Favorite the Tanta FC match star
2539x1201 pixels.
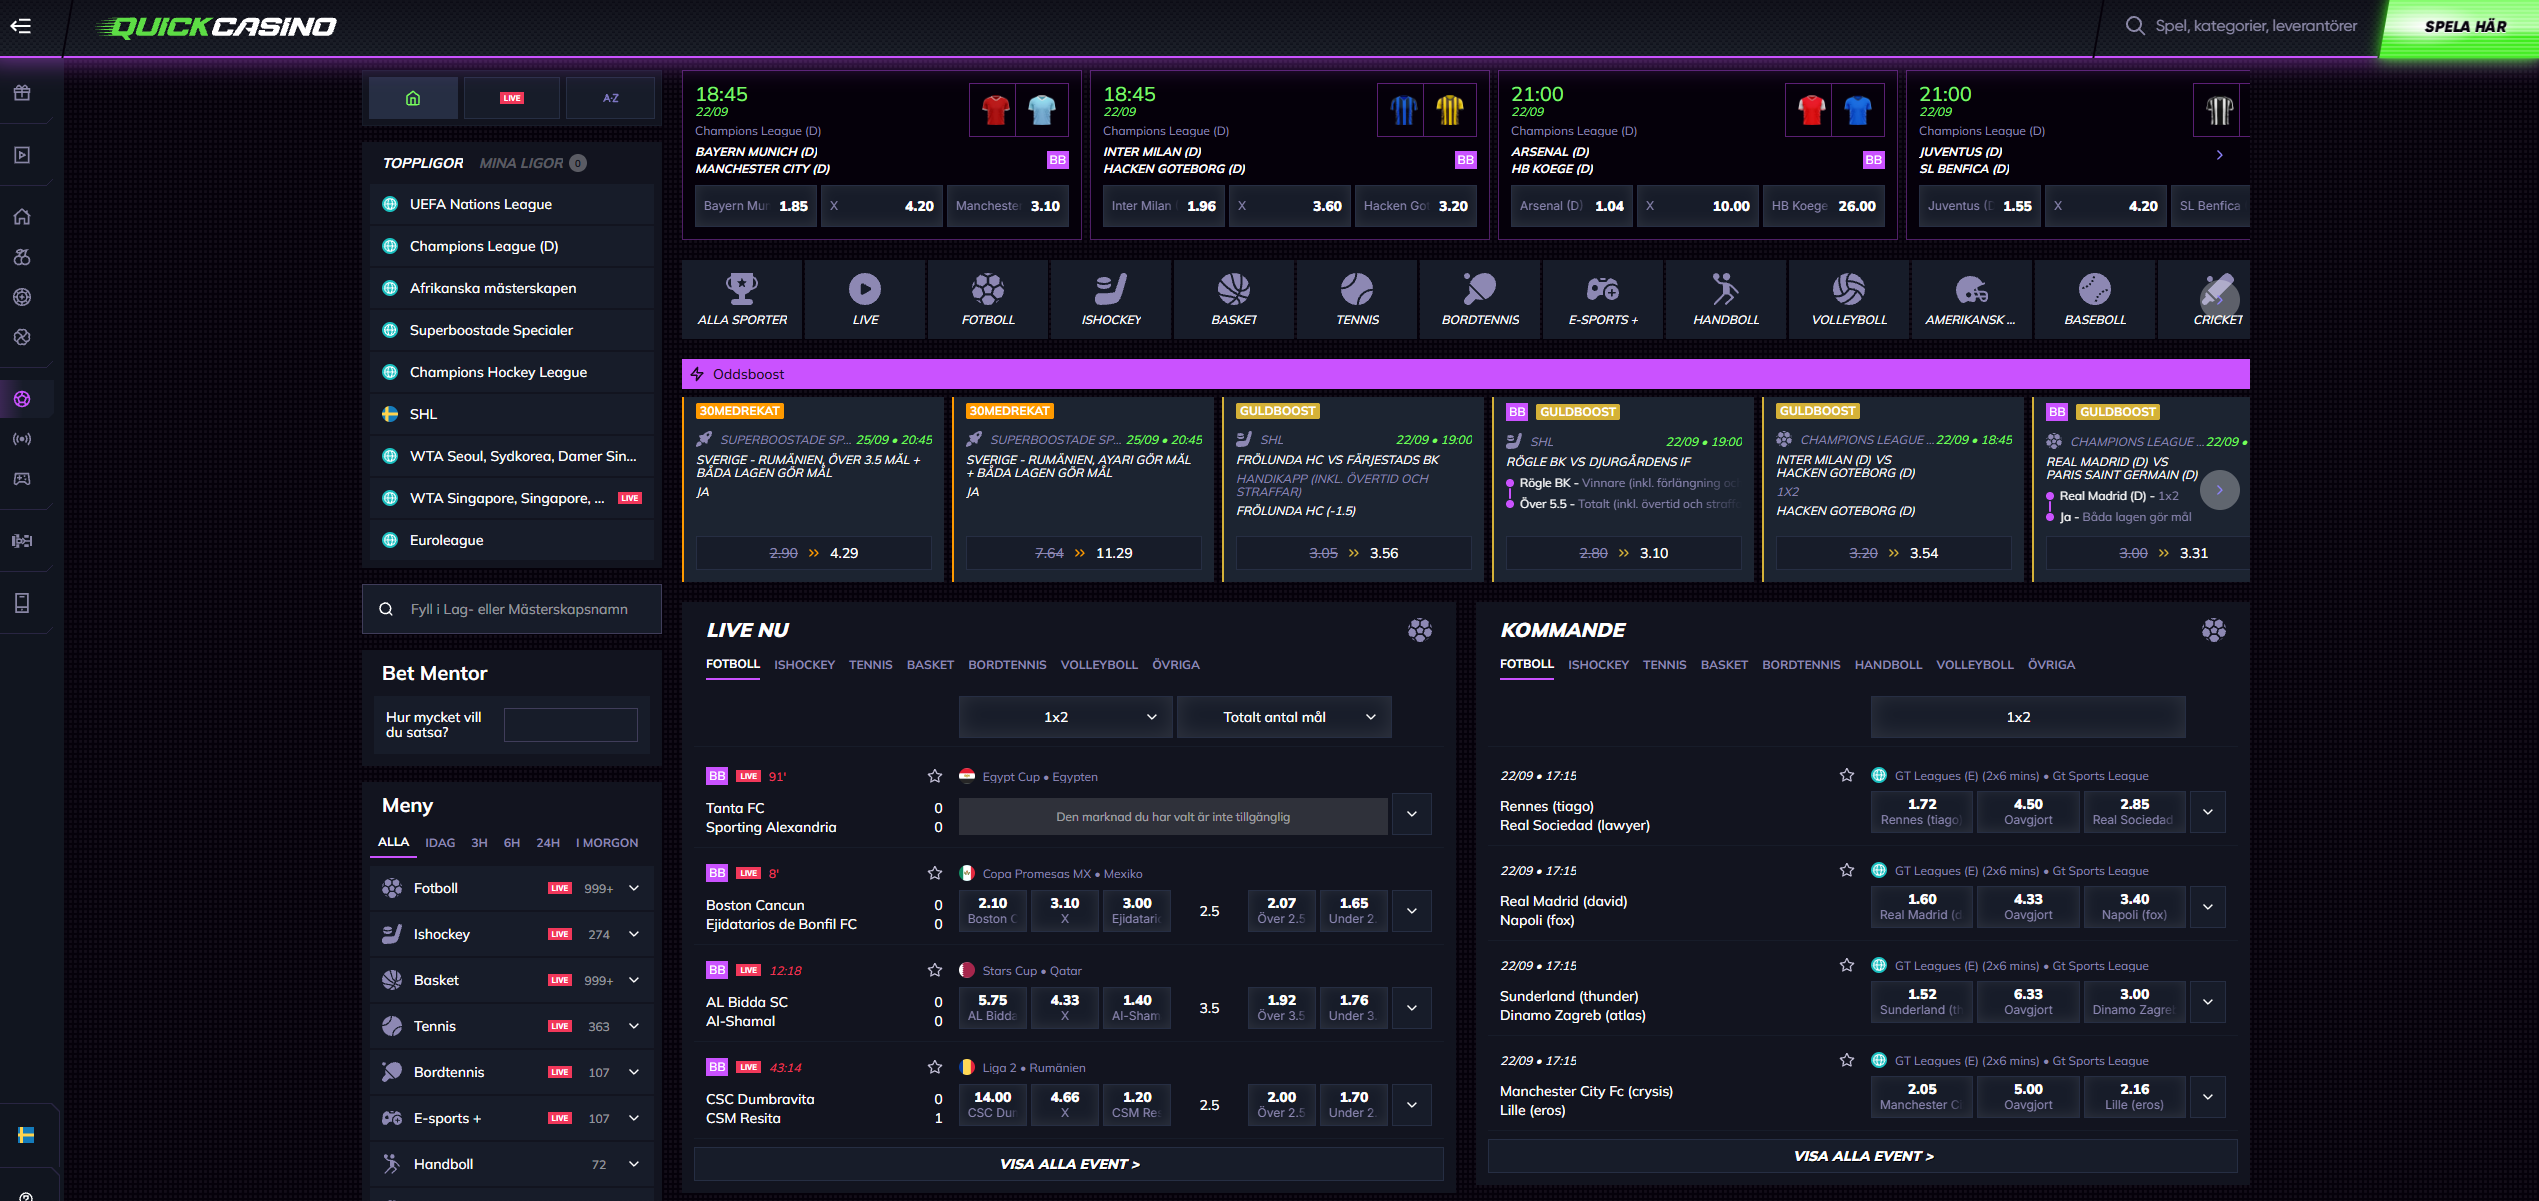[935, 776]
